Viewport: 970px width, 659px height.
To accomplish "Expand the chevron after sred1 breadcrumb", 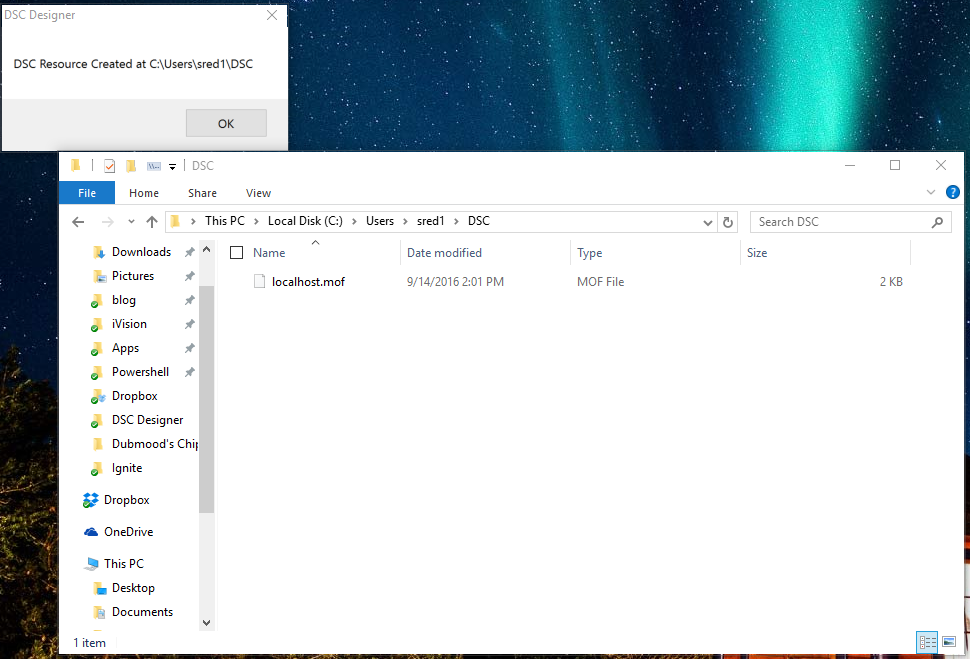I will pyautogui.click(x=456, y=222).
